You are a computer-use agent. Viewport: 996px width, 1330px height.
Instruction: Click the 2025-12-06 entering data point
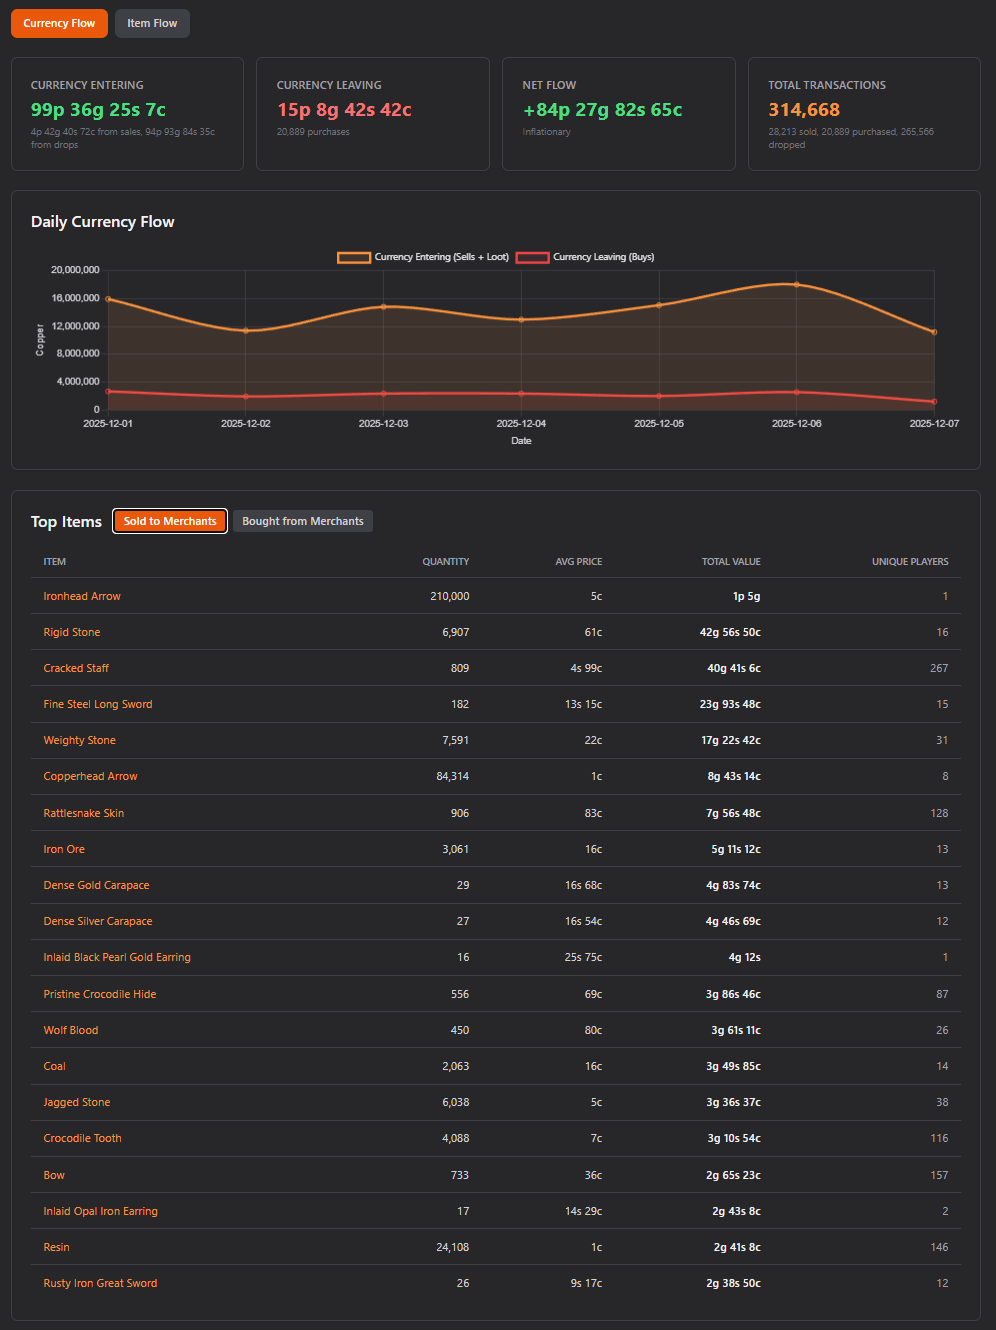coord(797,284)
